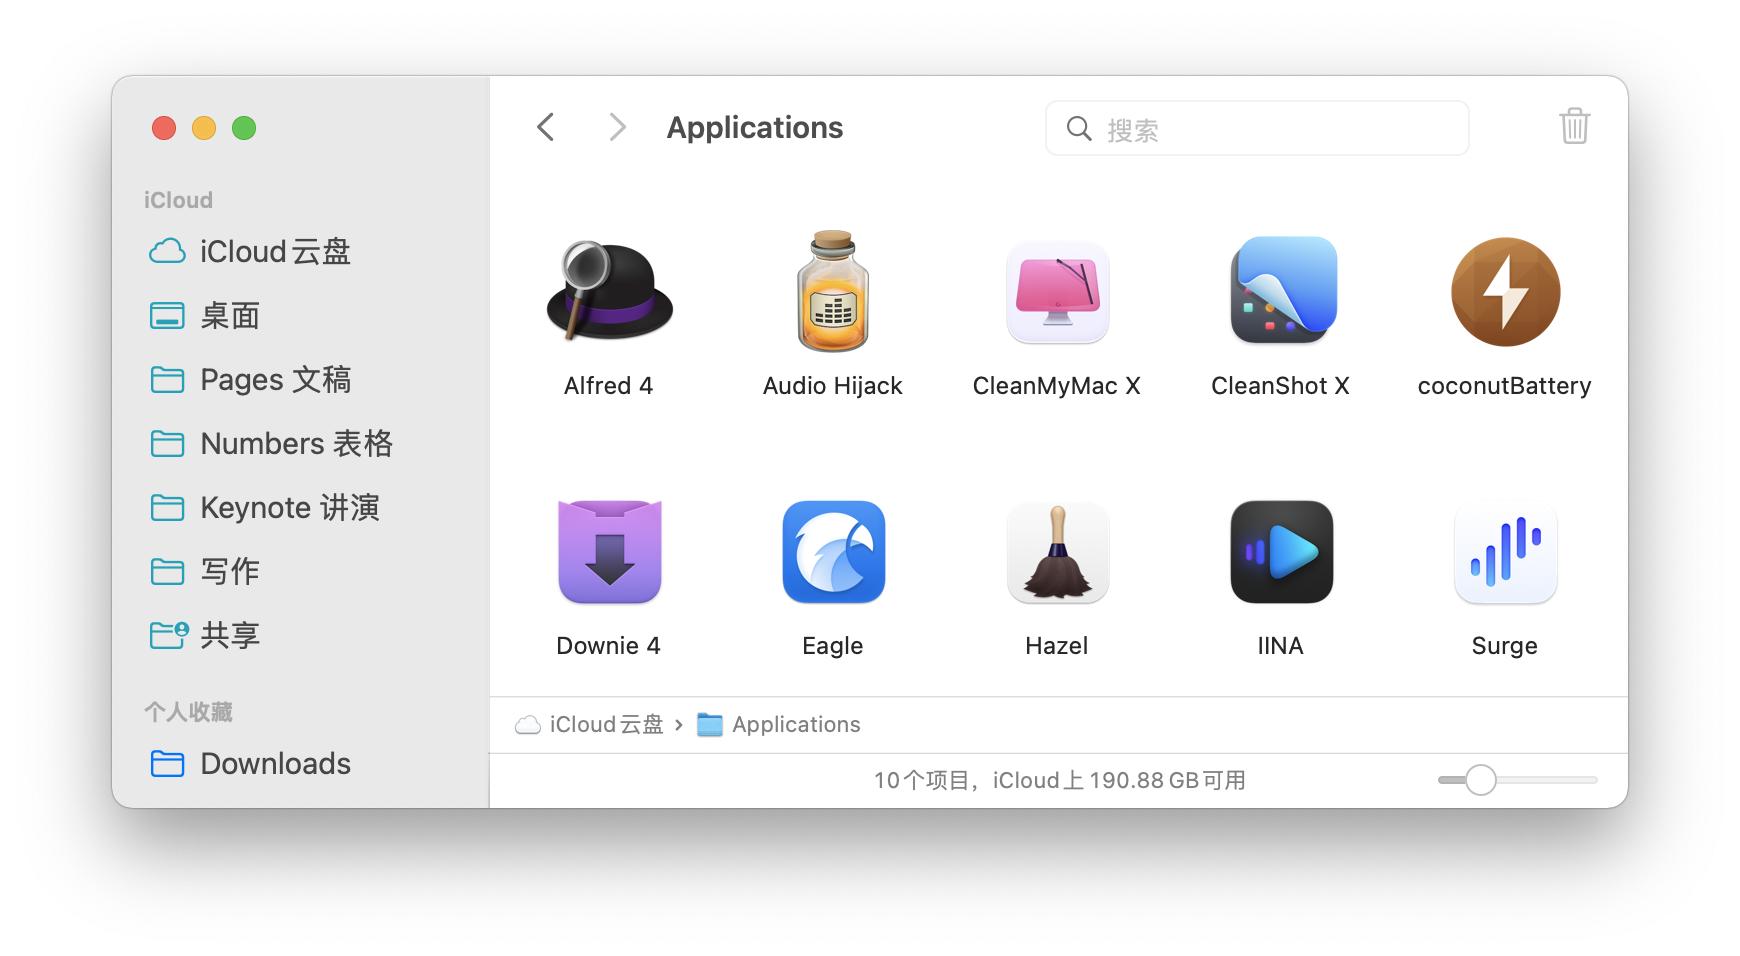Adjust the icon size slider
Screen dimensions: 1740x956
[1480, 779]
